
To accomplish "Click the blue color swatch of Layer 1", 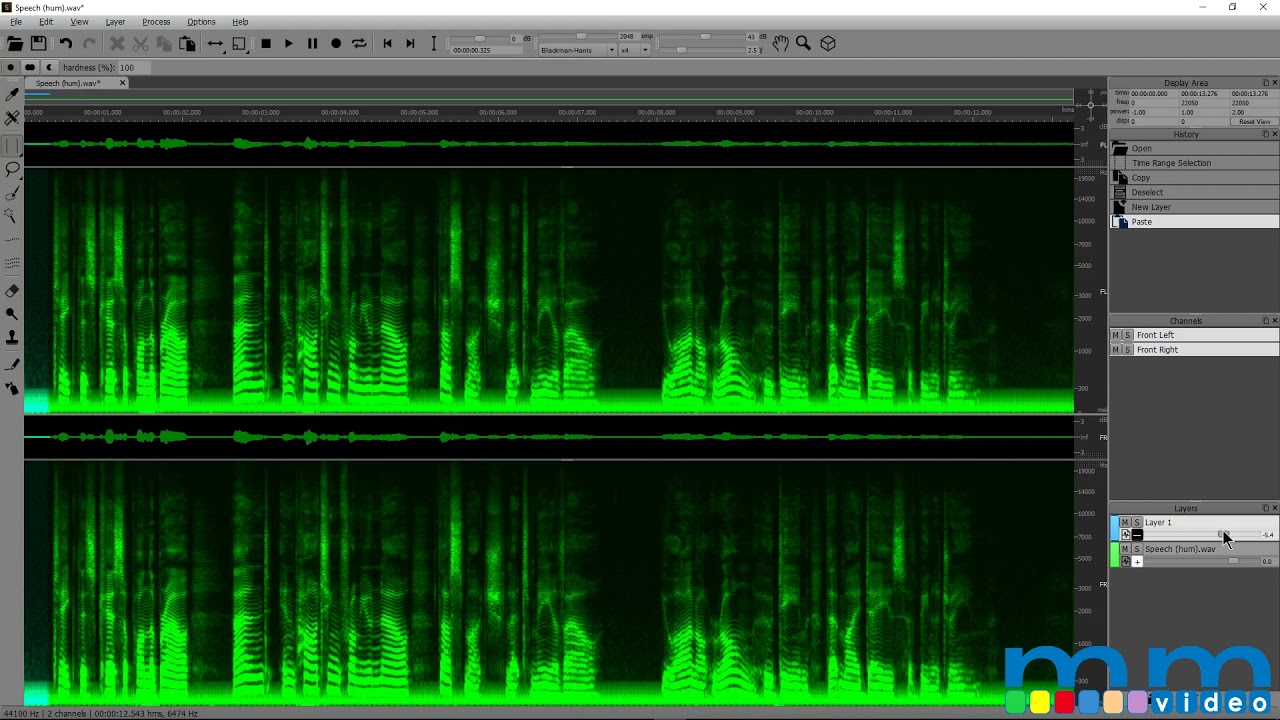I will (x=1115, y=528).
